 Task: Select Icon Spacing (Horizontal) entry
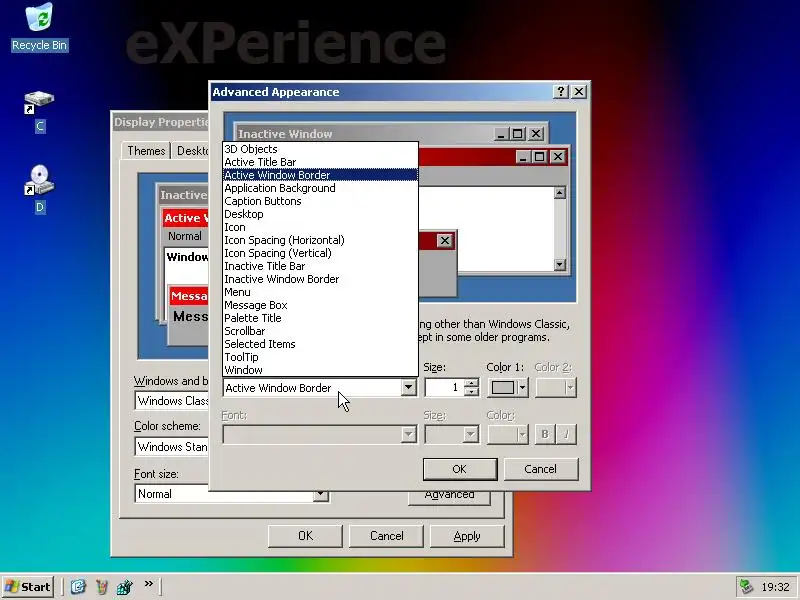[x=320, y=240]
